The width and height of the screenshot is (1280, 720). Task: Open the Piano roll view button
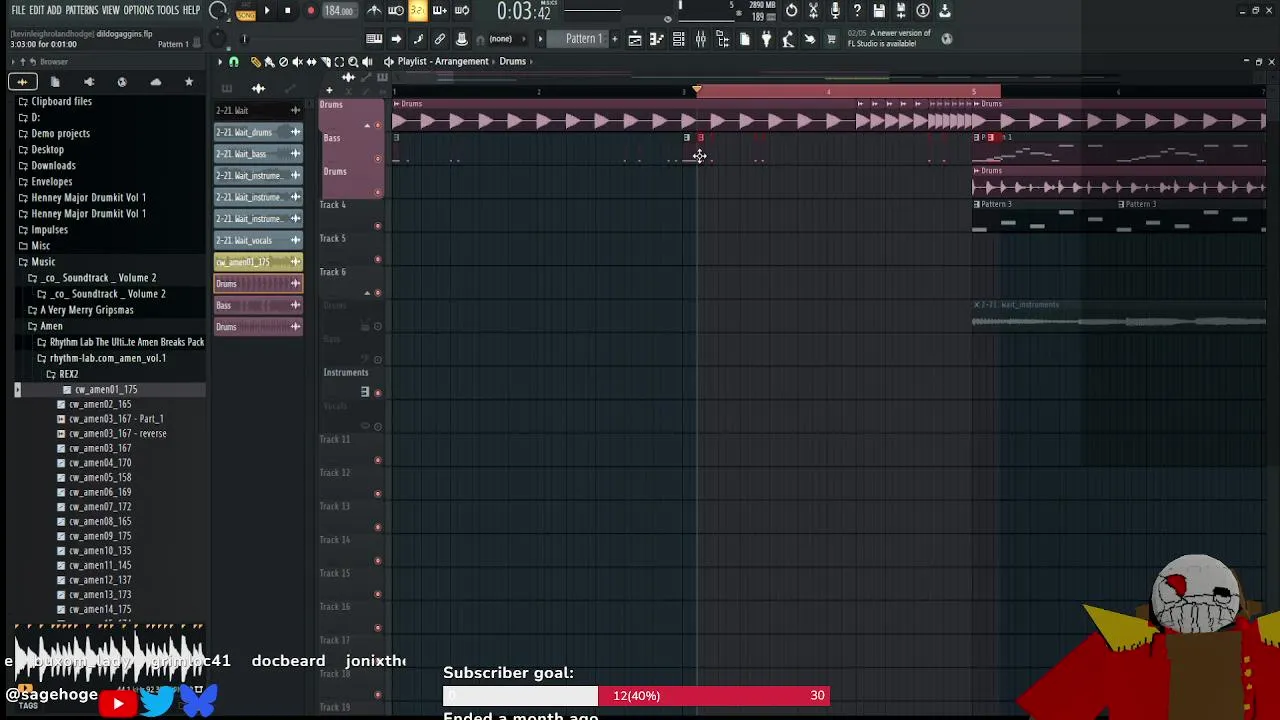pos(657,39)
